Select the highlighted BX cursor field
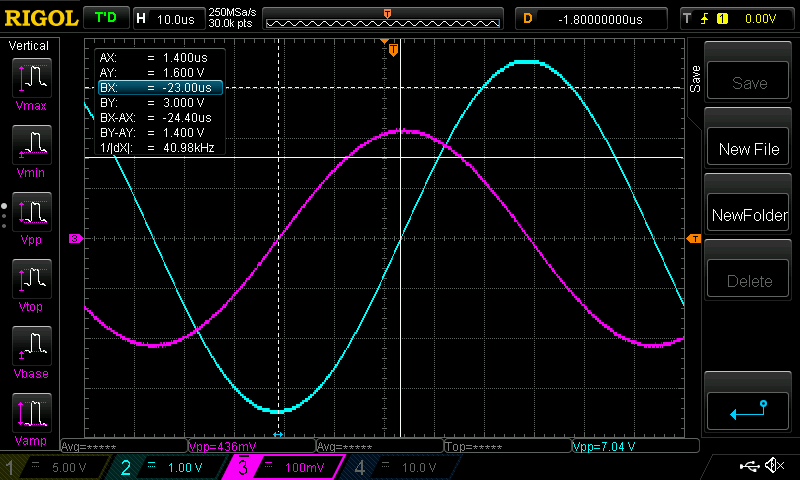800x480 pixels. pos(159,88)
